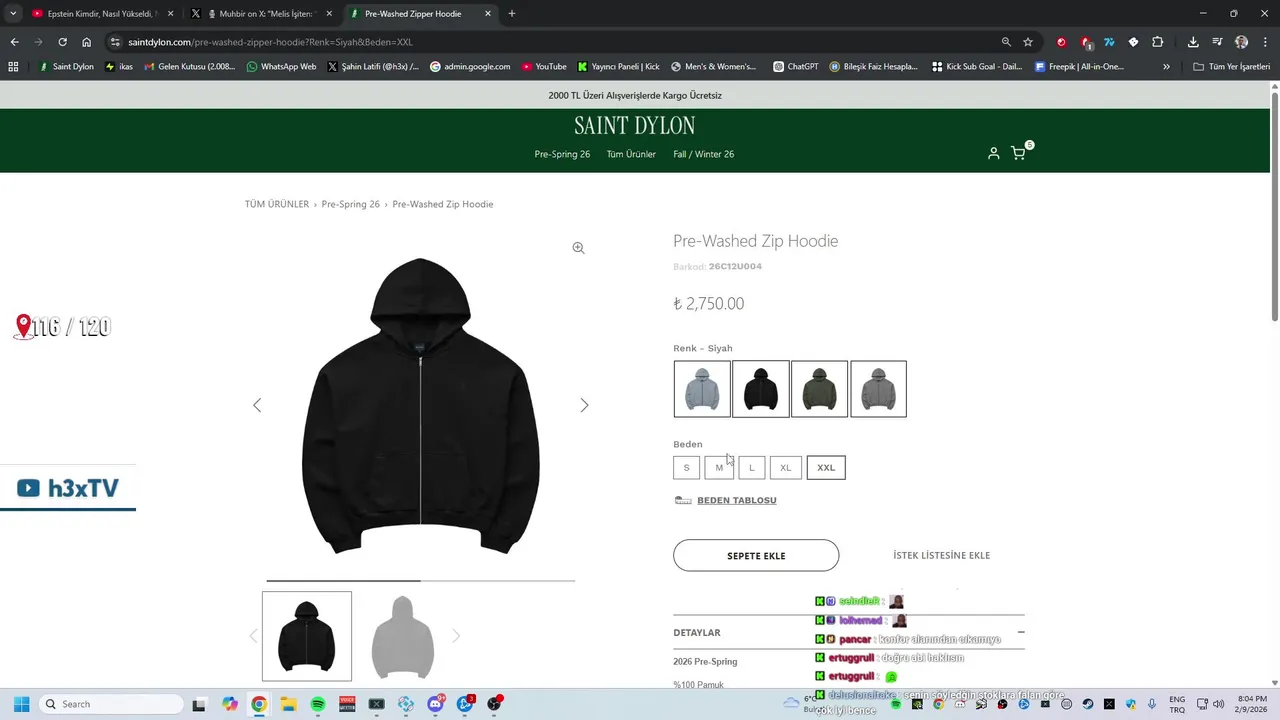
Task: Click the SAINT DYLON logo
Action: [635, 126]
